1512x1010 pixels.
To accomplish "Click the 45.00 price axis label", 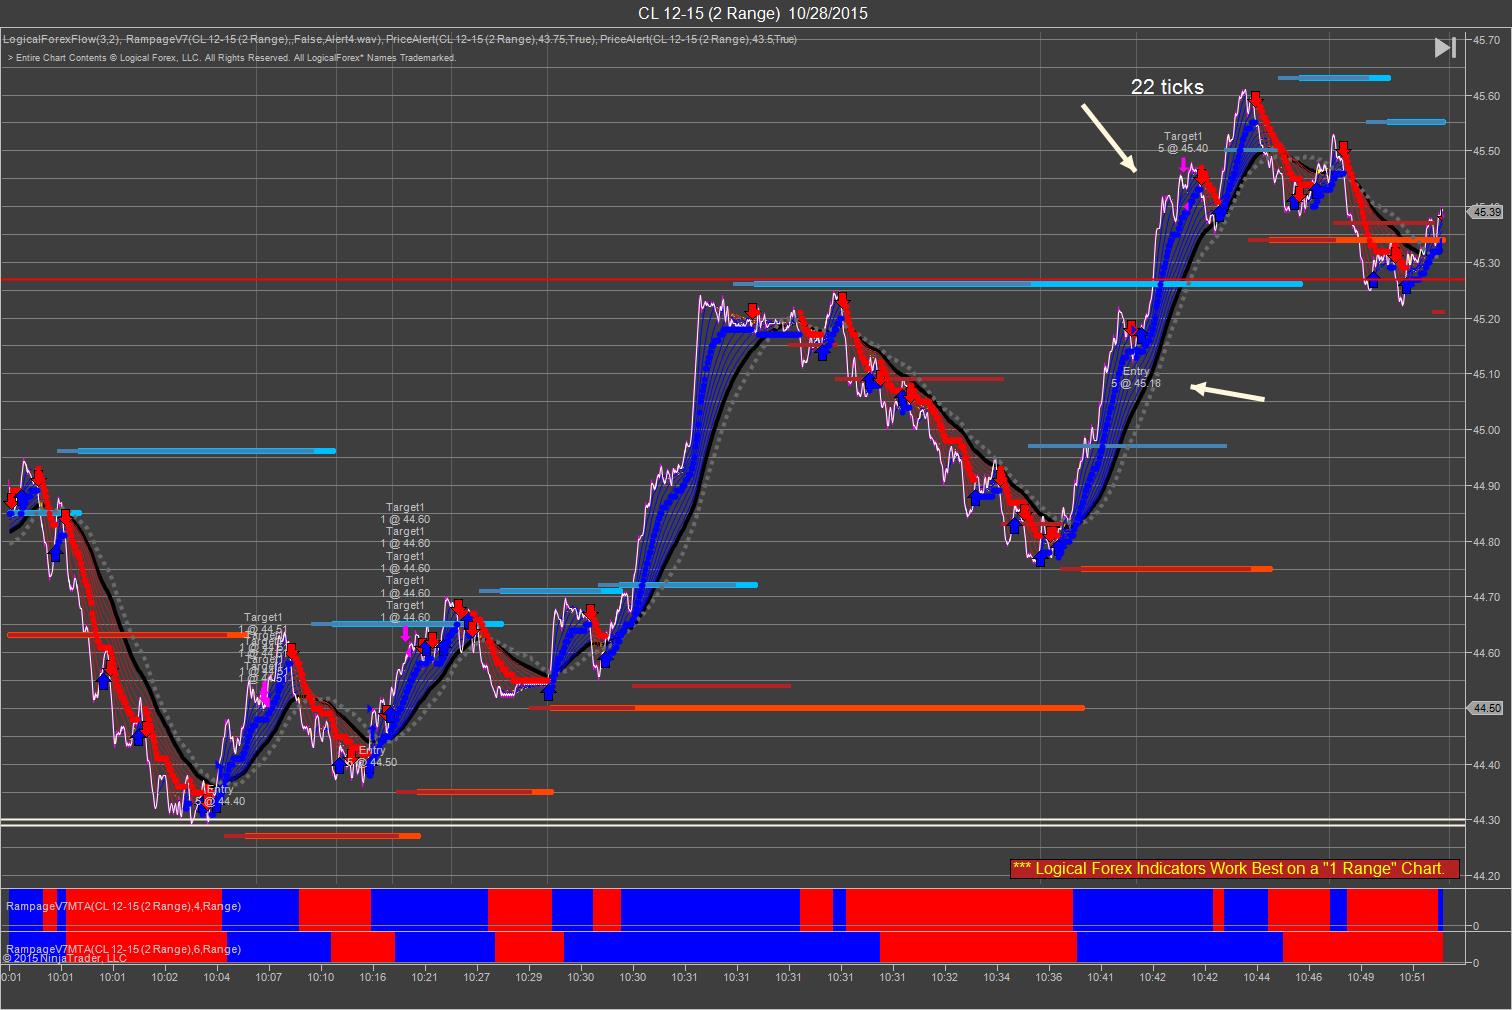I will tap(1486, 430).
